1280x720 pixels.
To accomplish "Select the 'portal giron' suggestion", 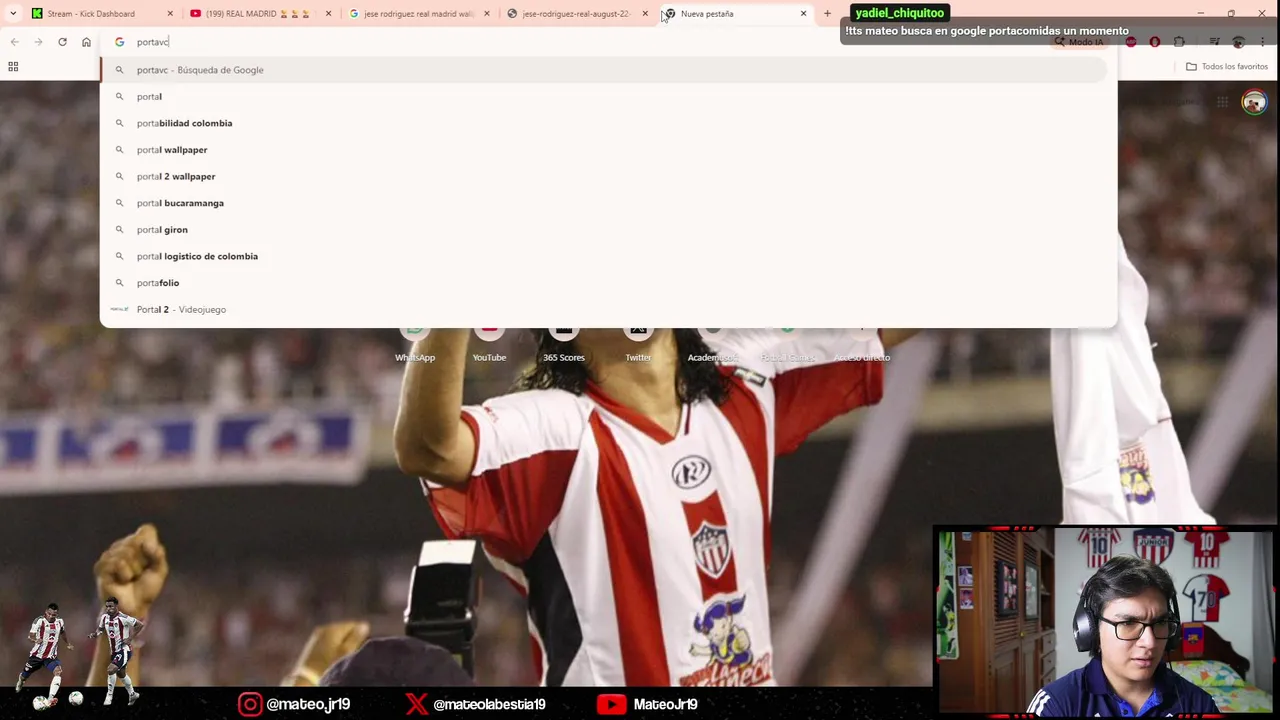I will click(x=608, y=230).
